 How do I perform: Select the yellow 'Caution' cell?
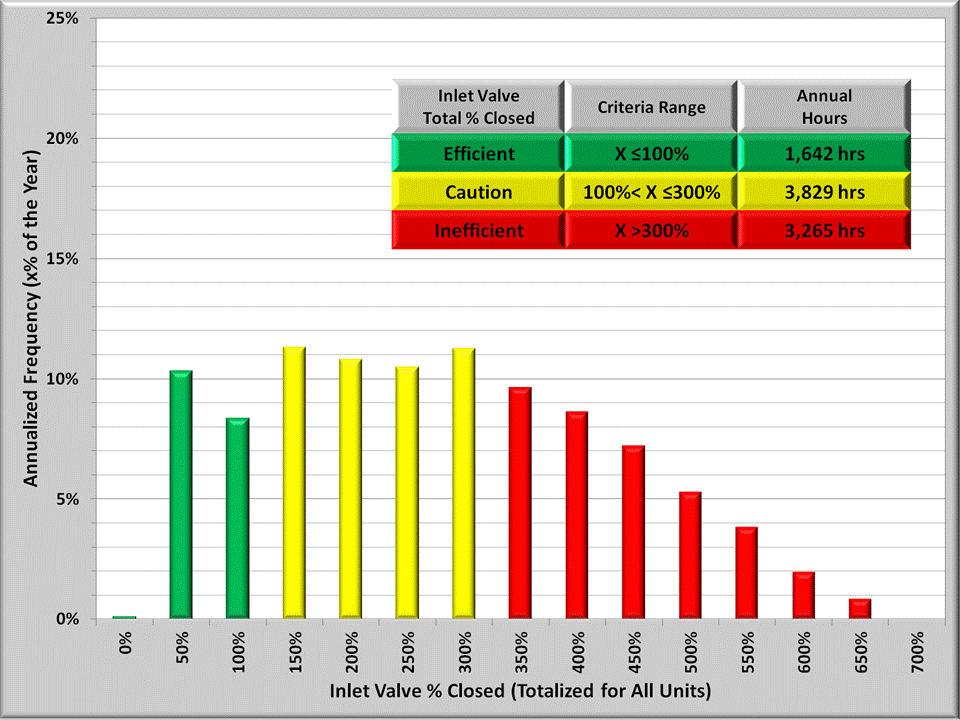[478, 192]
